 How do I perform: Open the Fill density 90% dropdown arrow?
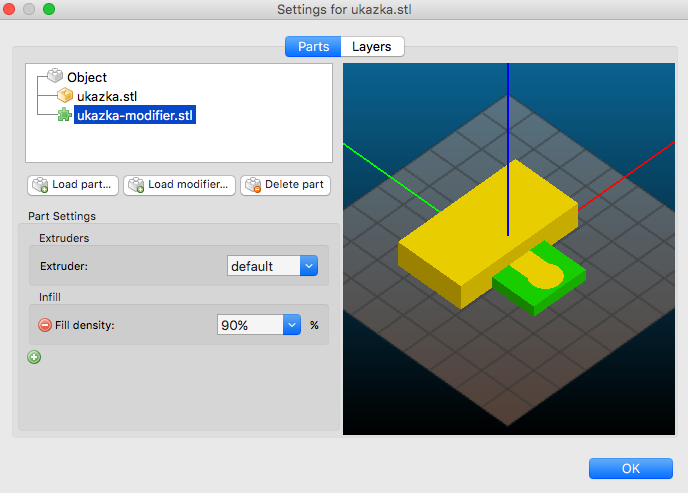tap(292, 325)
